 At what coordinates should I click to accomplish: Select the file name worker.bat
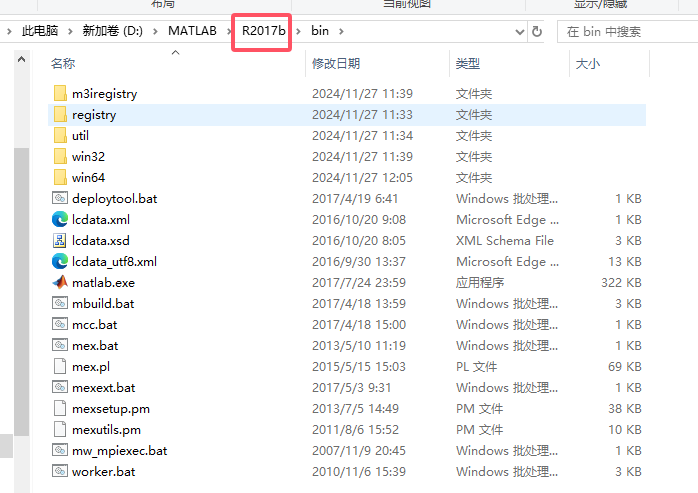click(104, 472)
